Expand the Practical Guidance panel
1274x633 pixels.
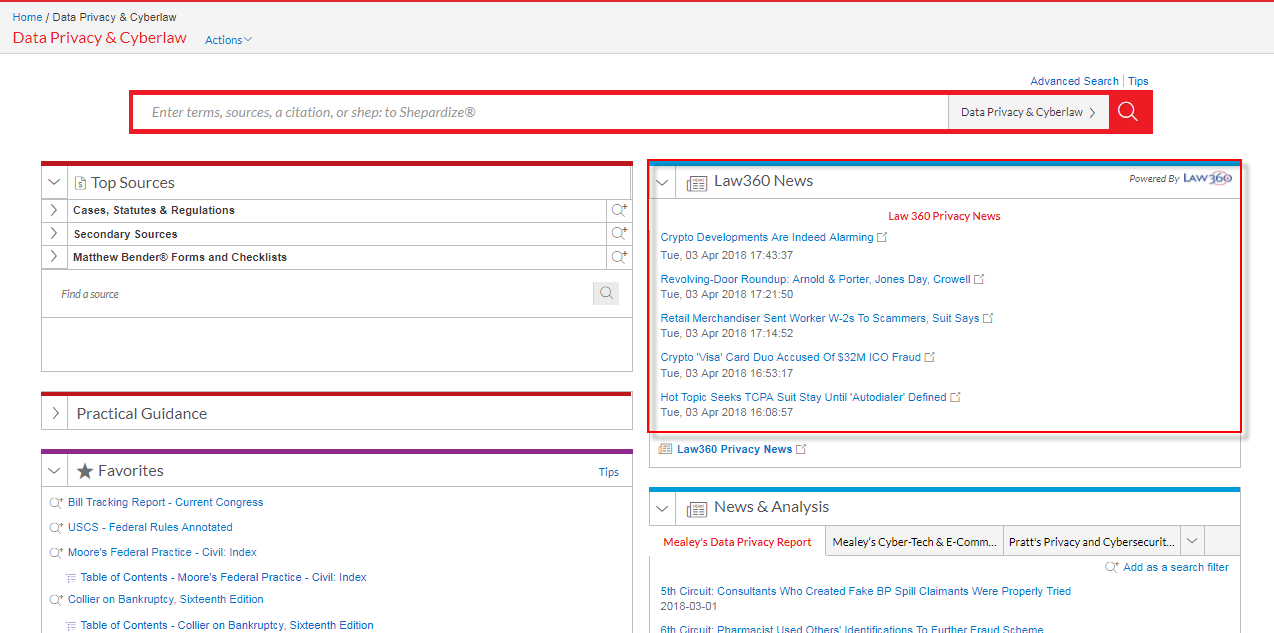point(55,413)
